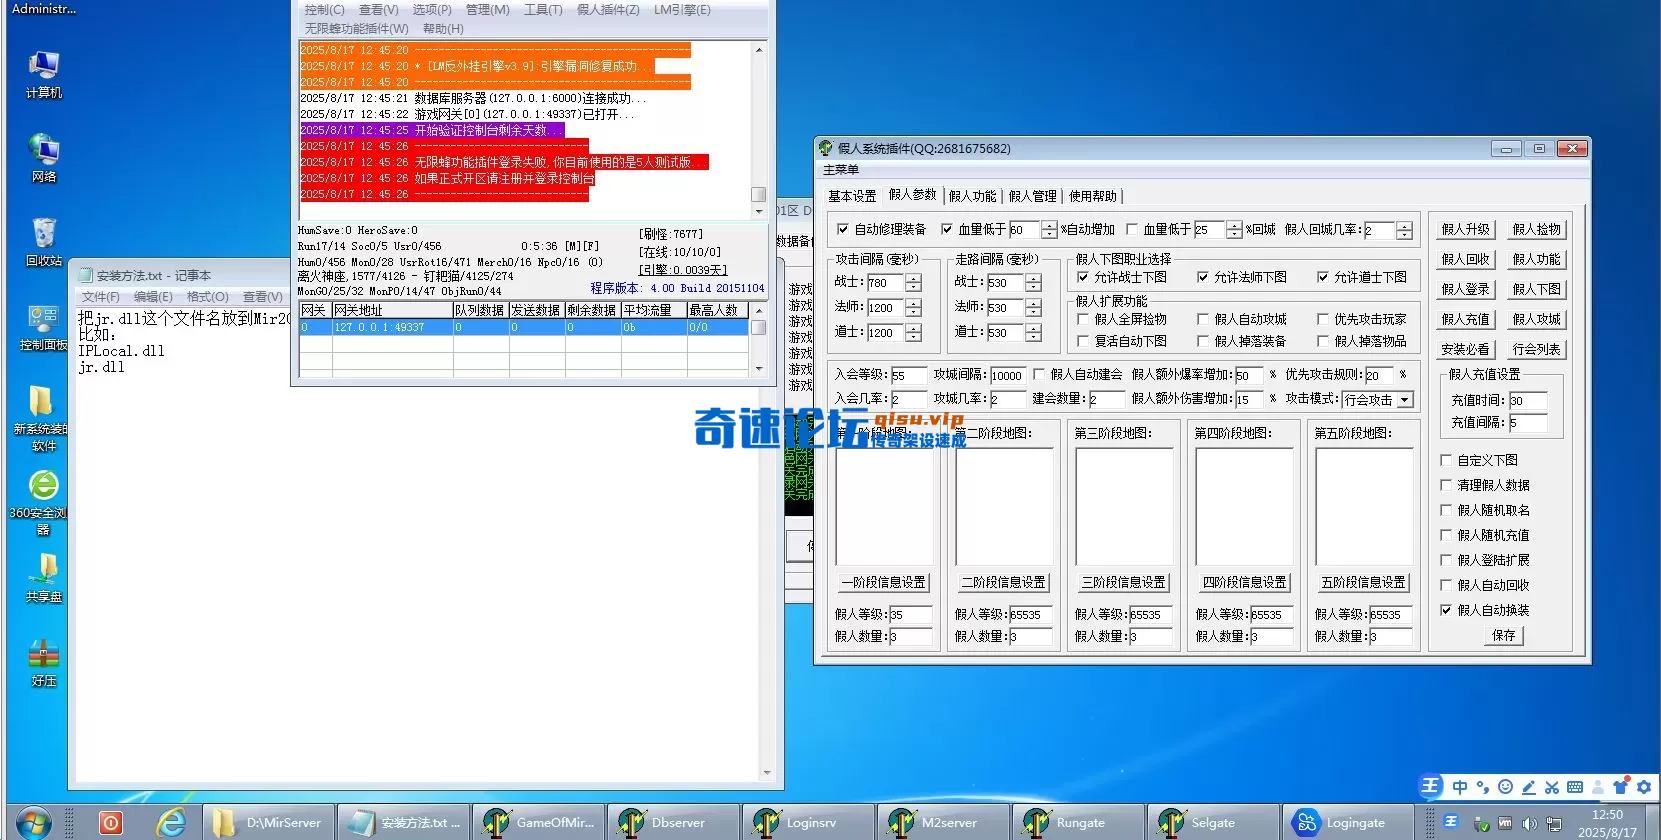The height and width of the screenshot is (840, 1661).
Task: Switch to D:\MirServer folder taskbar item
Action: pyautogui.click(x=268, y=823)
